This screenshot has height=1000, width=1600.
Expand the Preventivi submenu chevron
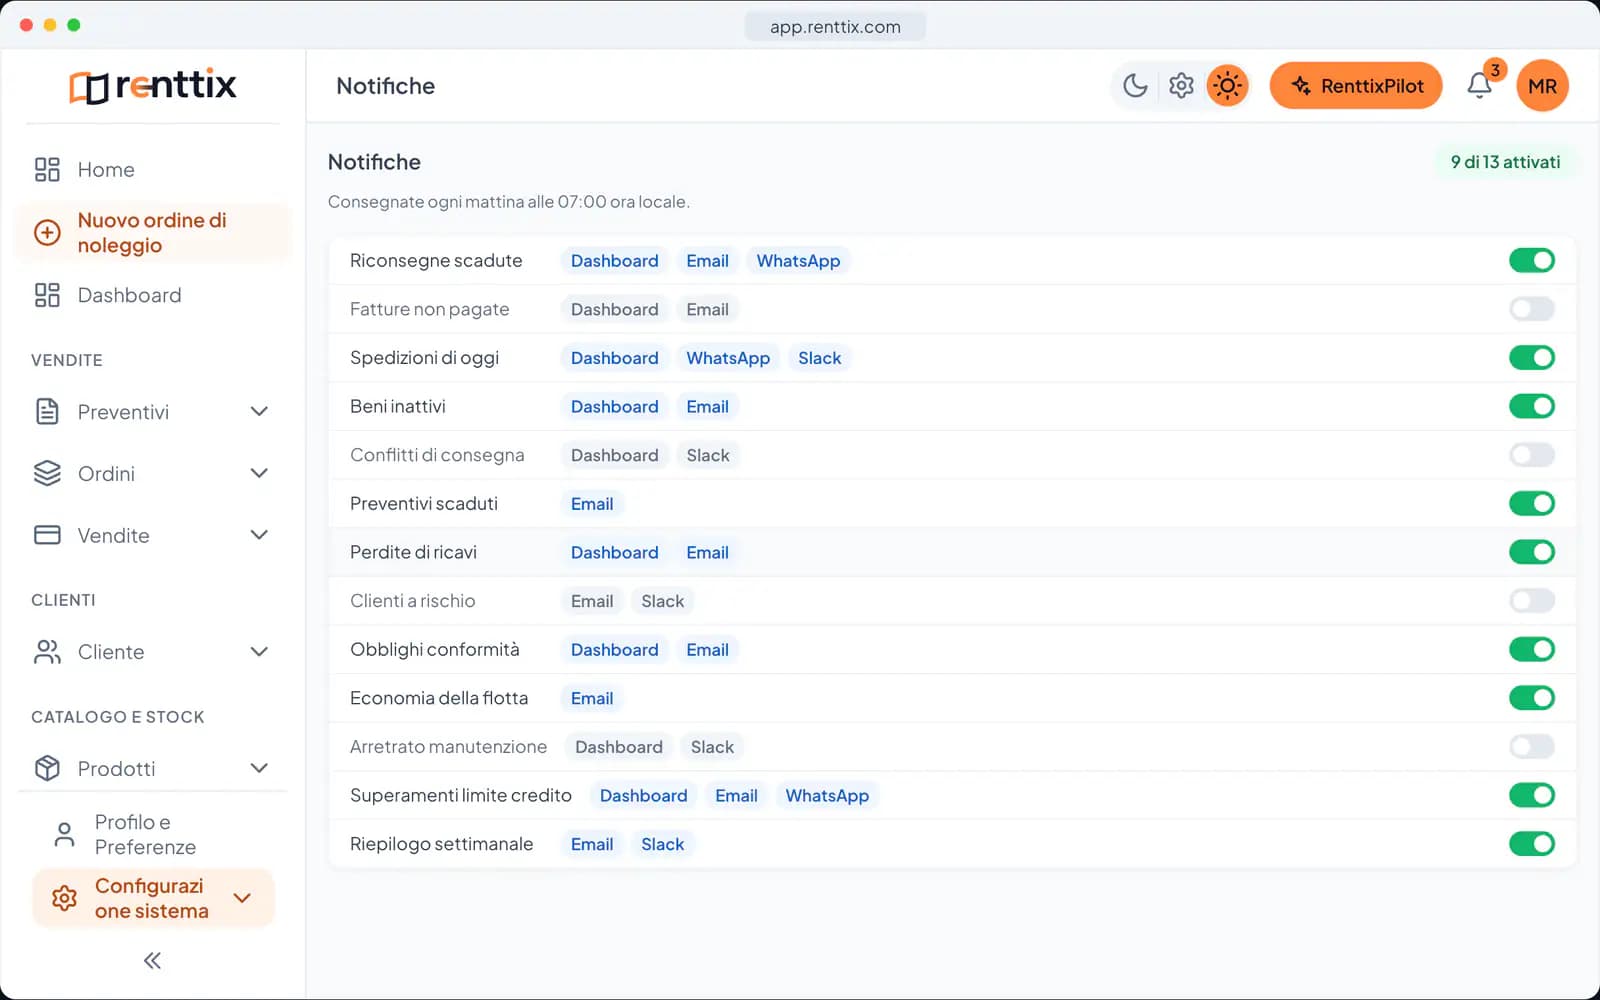259,411
